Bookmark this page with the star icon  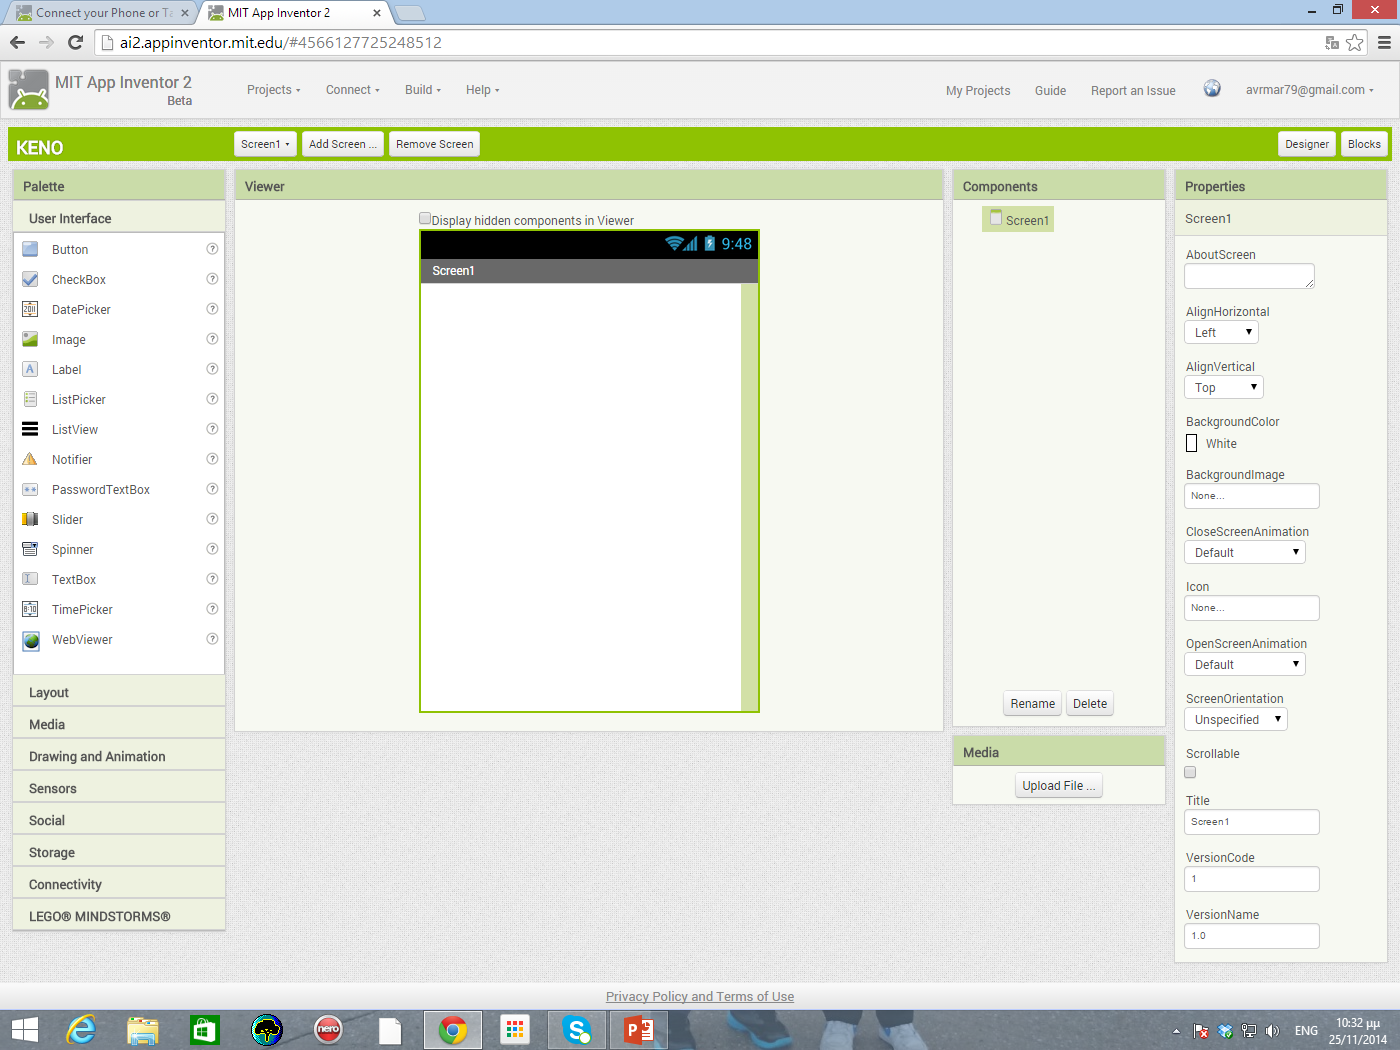(1354, 42)
